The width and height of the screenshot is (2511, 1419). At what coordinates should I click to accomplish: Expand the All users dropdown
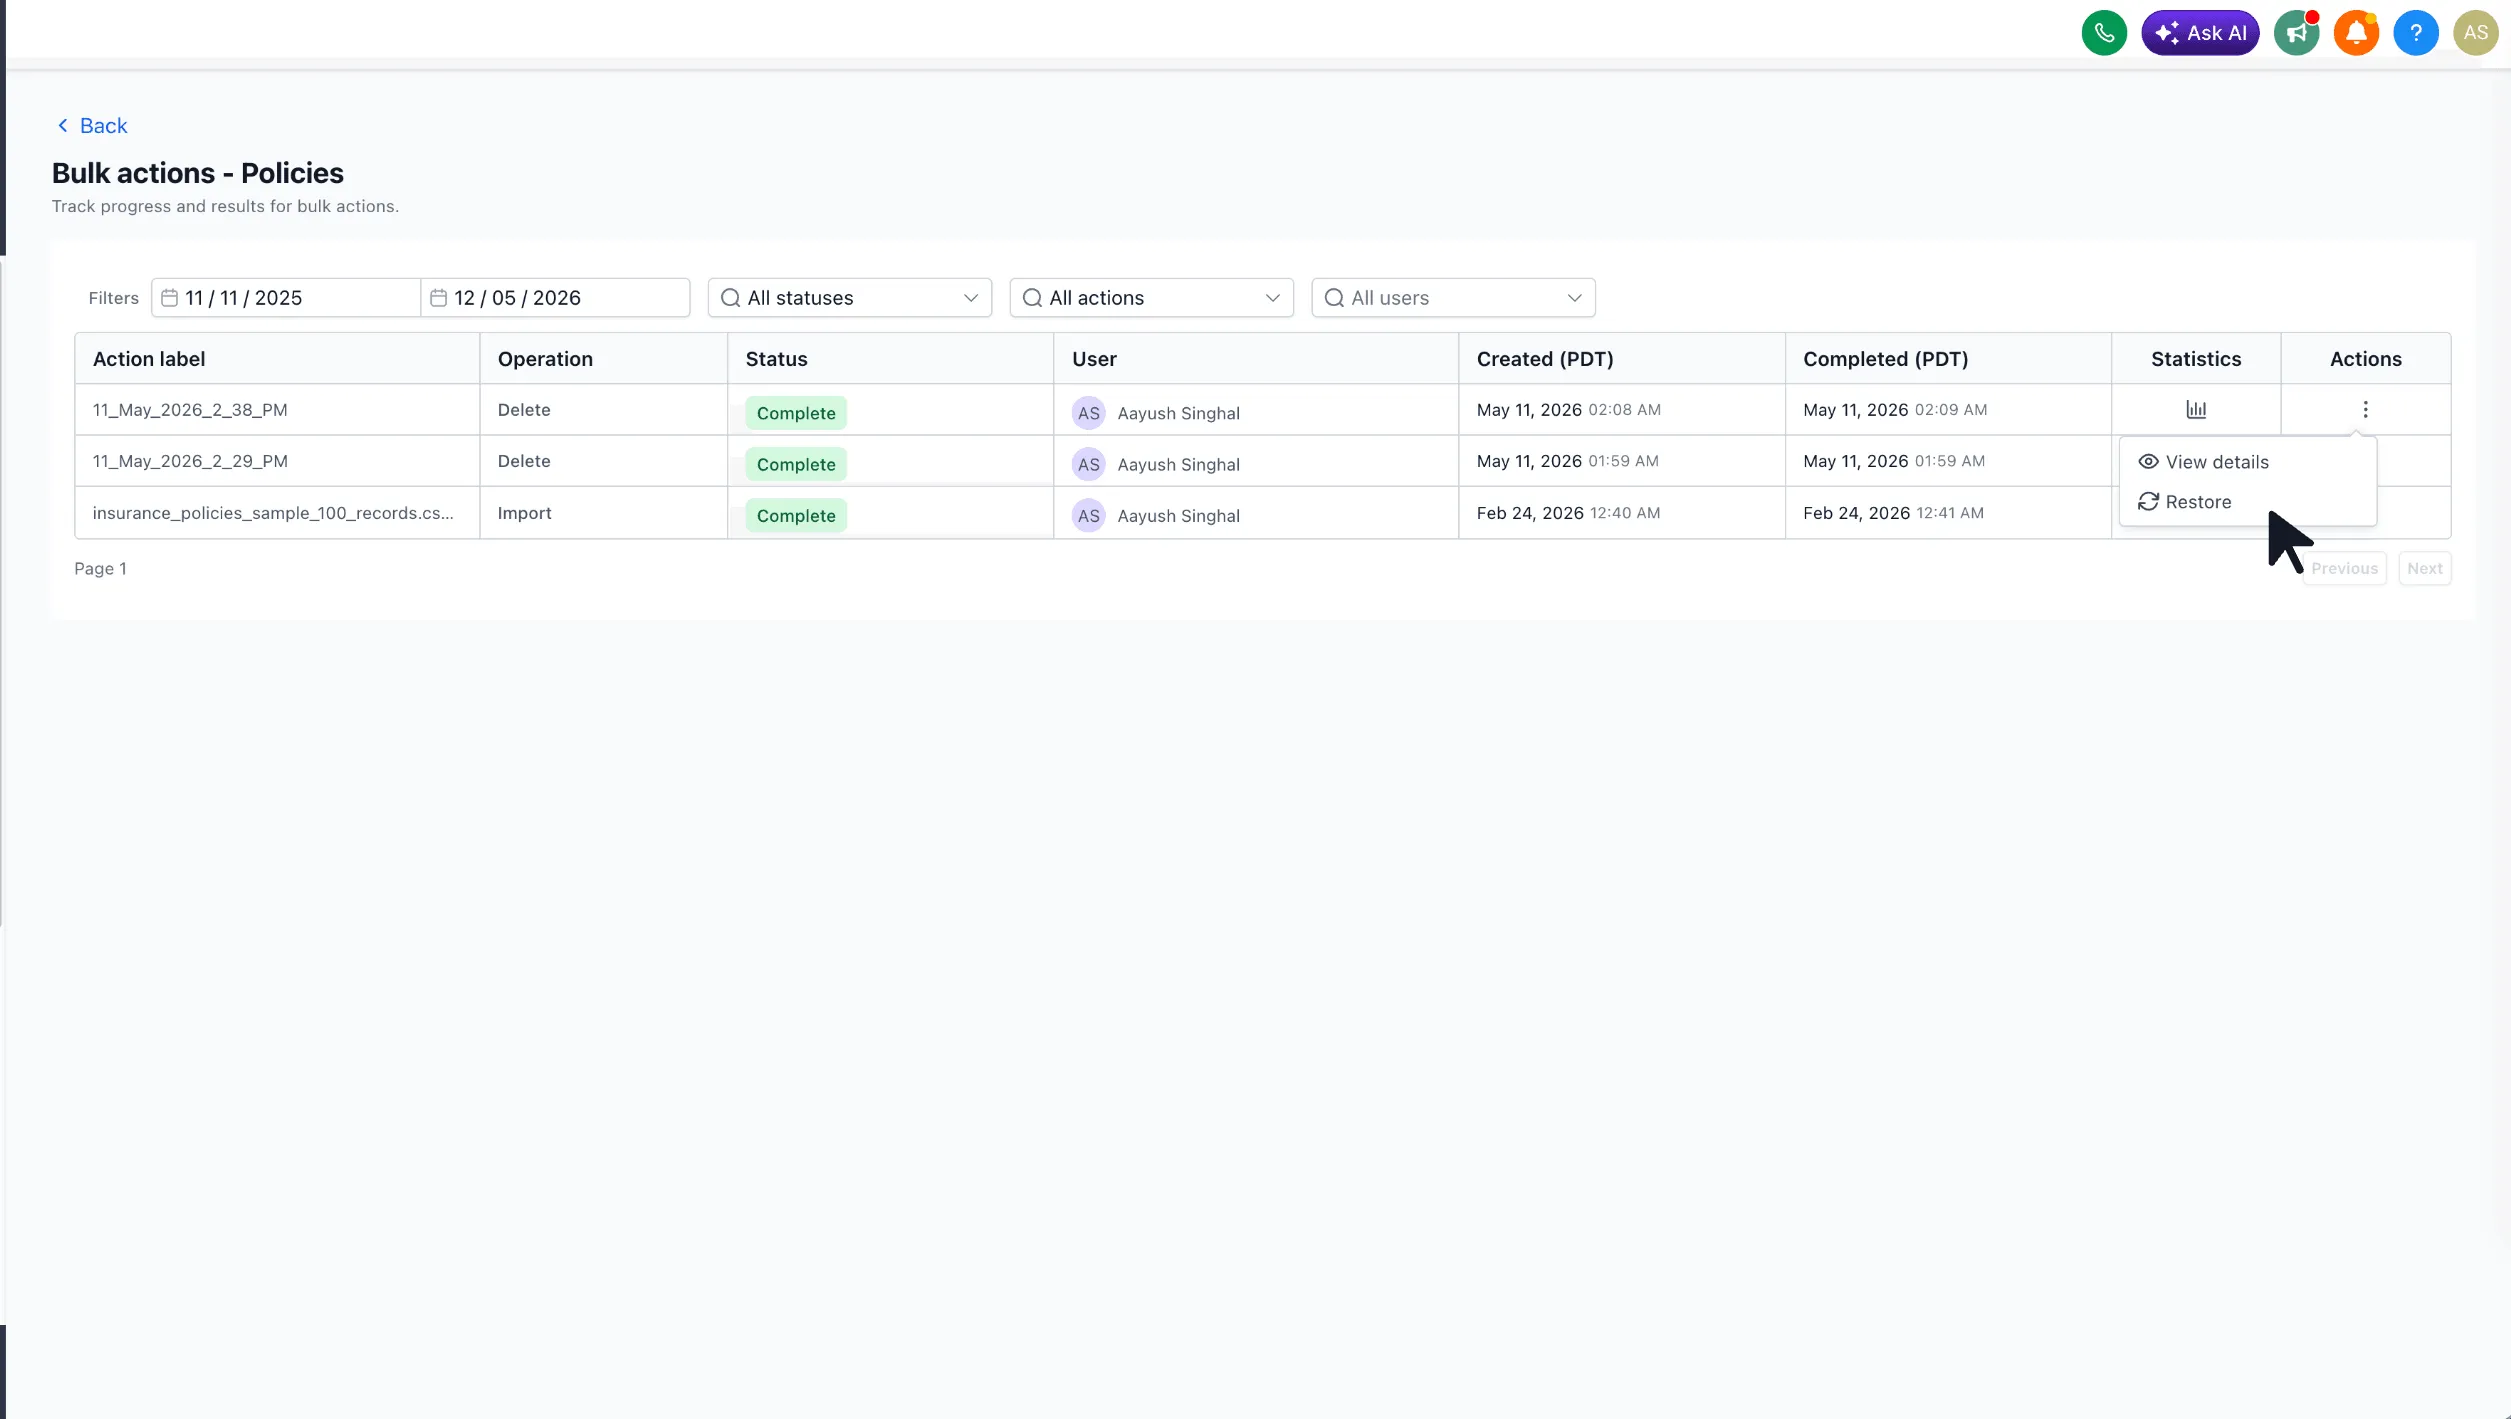[x=1453, y=298]
